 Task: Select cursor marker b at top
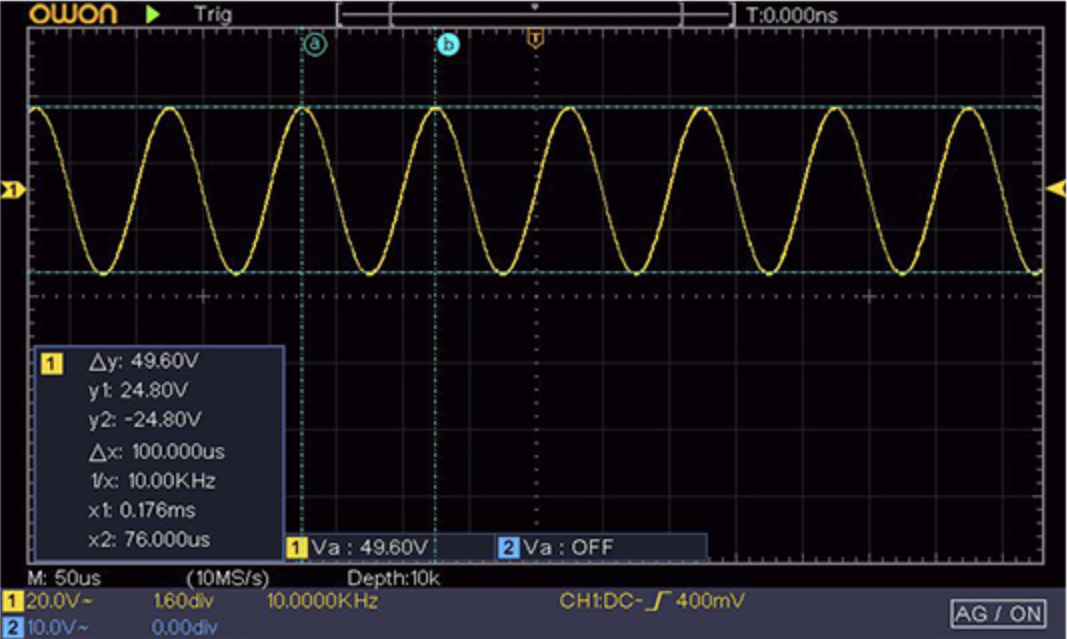(448, 44)
